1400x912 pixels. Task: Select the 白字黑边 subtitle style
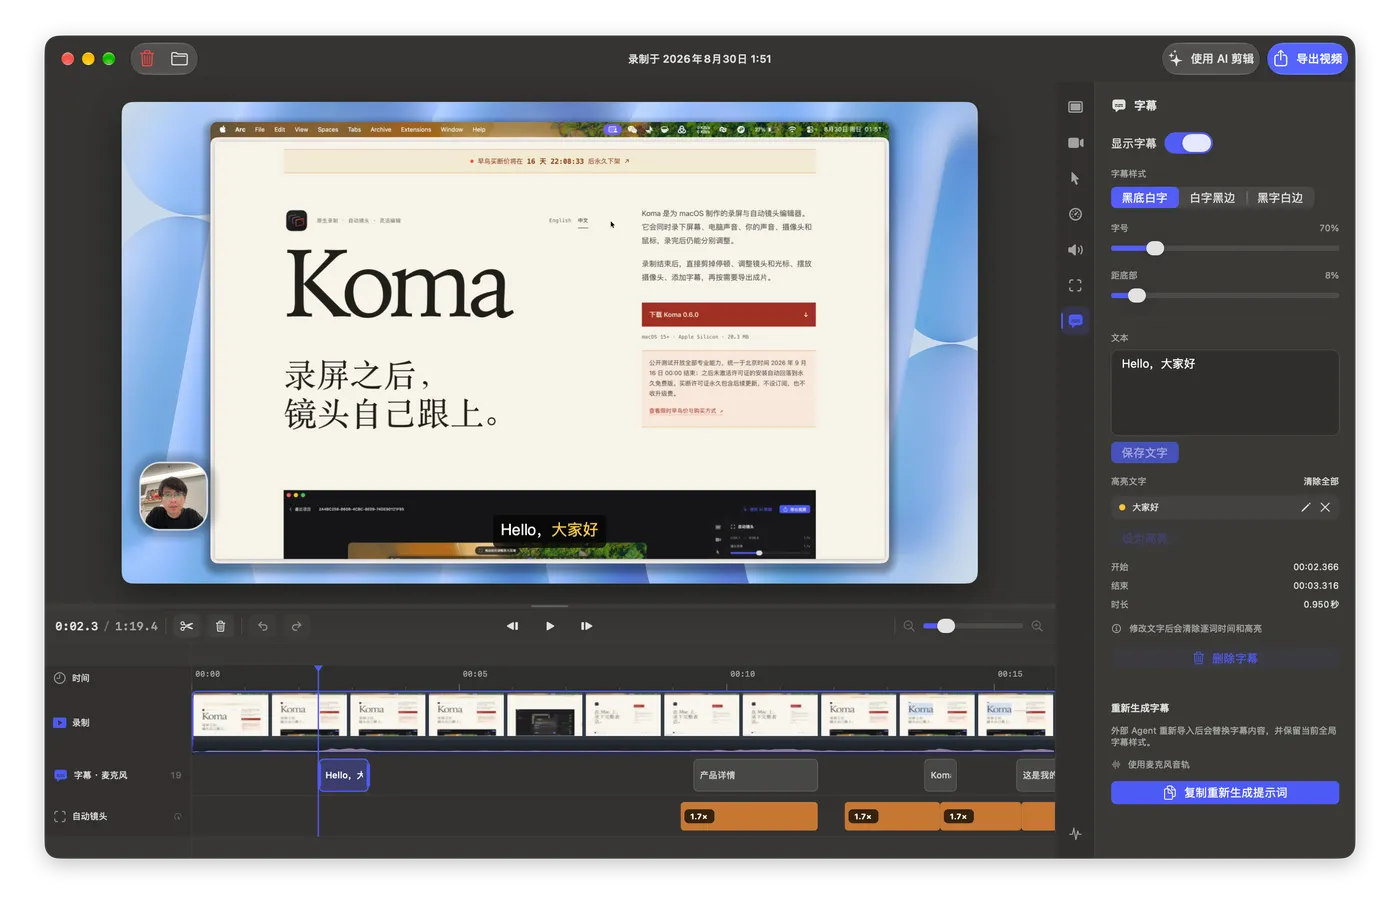point(1212,198)
